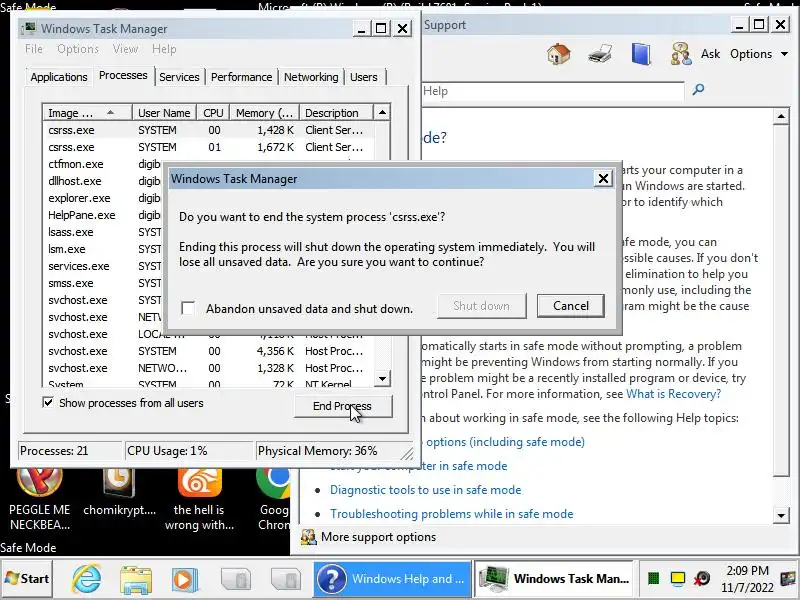Click the yellow monitor tray icon

point(678,578)
